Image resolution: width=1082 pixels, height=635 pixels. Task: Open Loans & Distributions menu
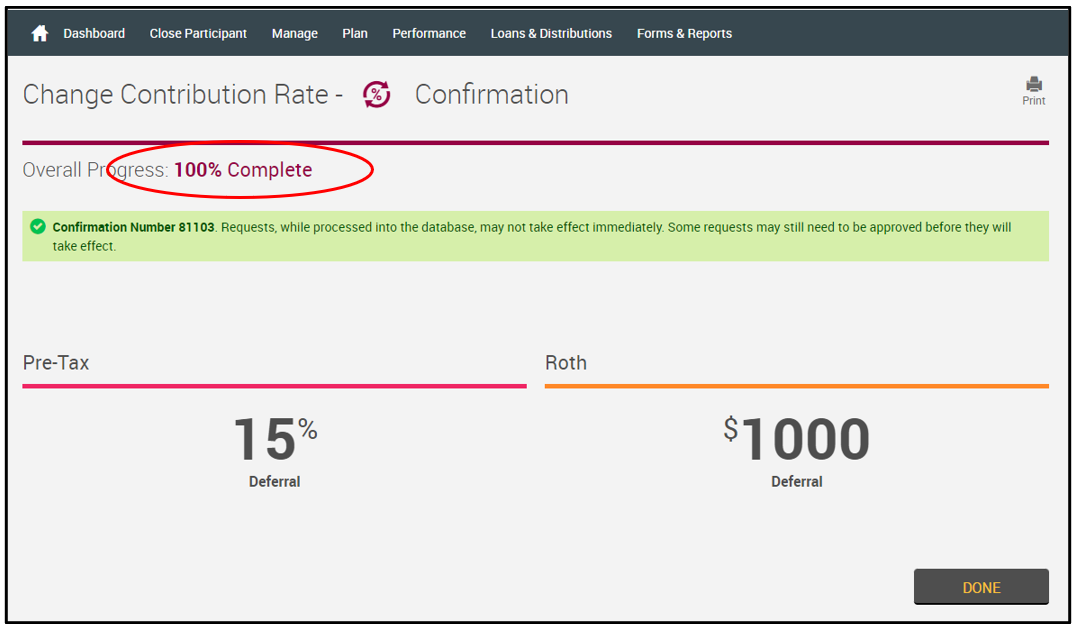[551, 34]
